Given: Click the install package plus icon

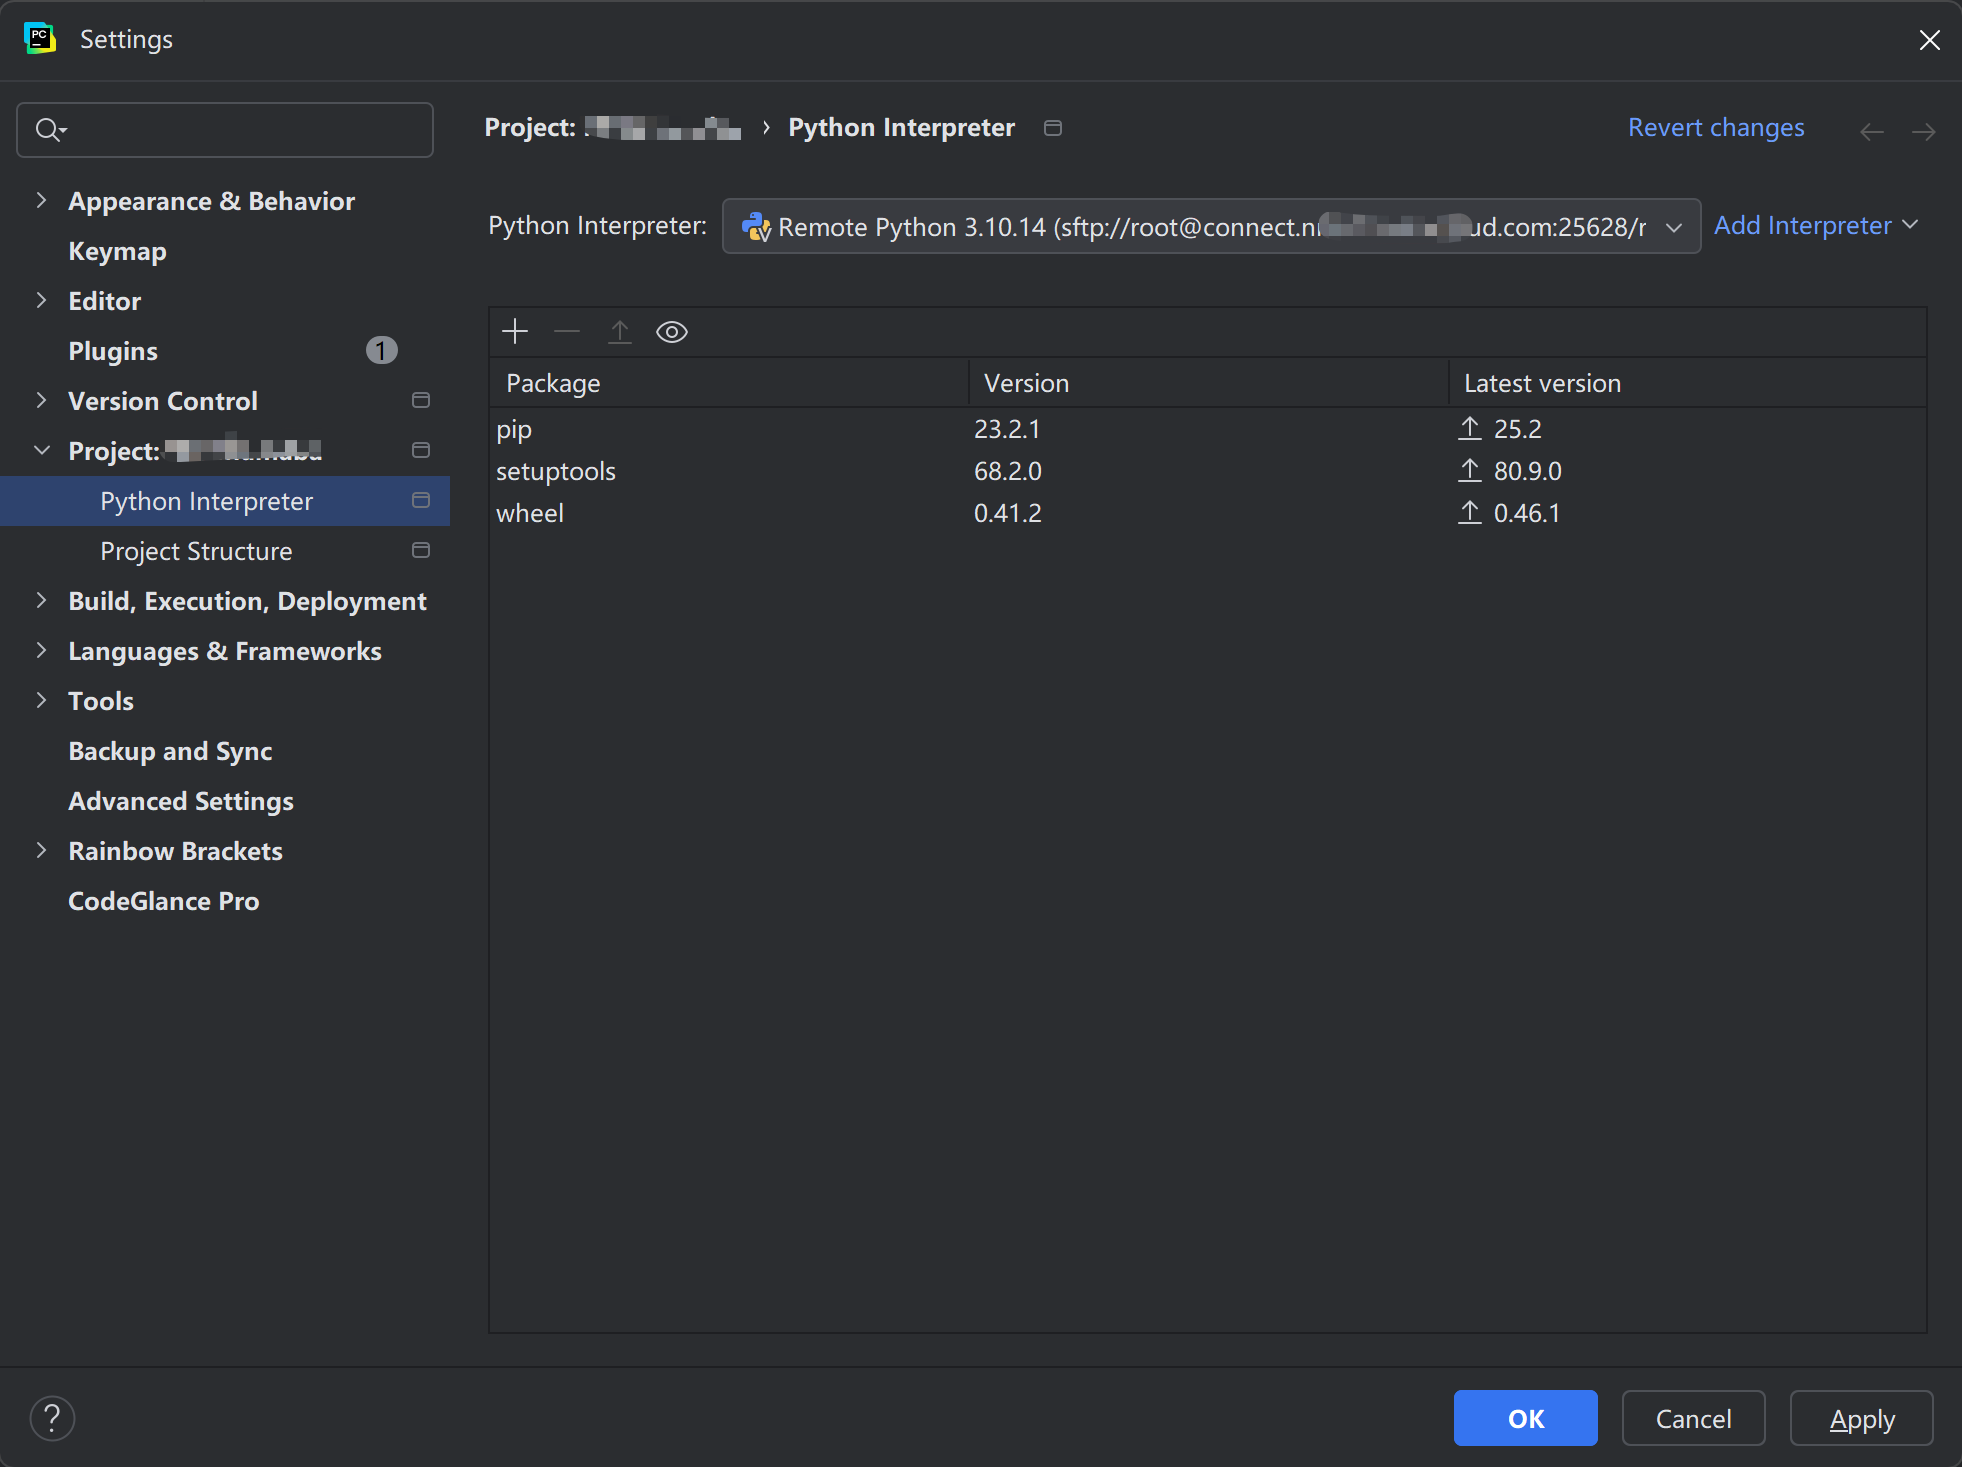Looking at the screenshot, I should tap(515, 332).
